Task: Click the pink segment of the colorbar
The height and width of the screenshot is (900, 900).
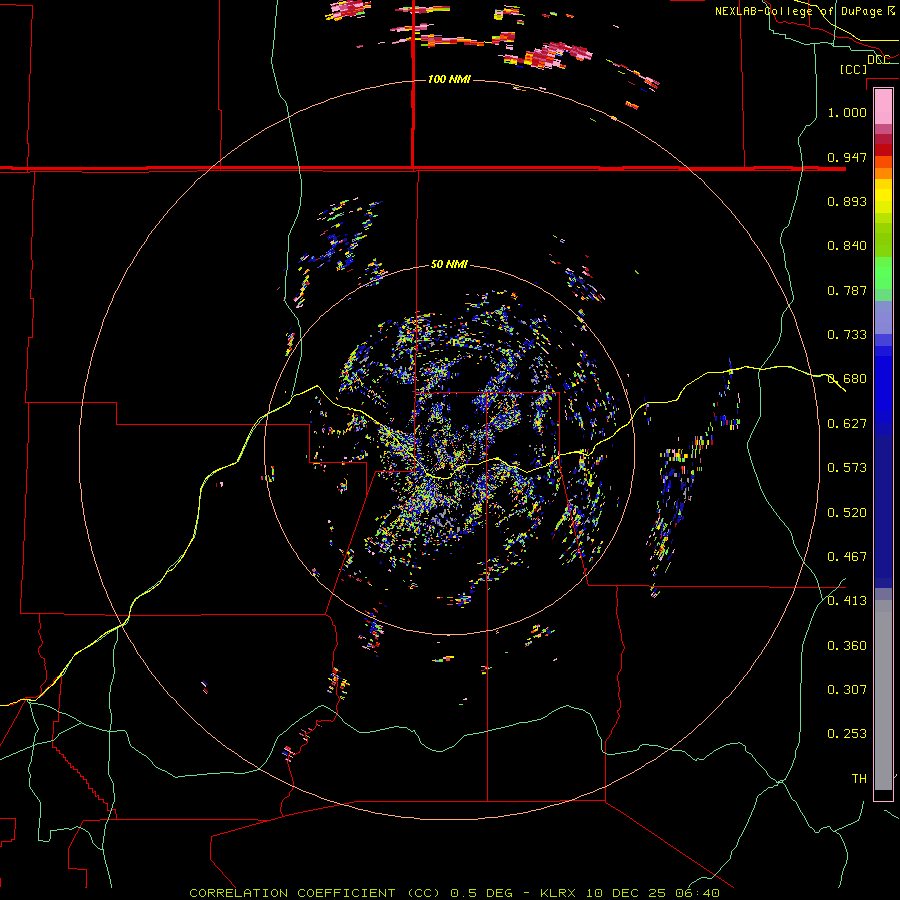Action: click(883, 106)
